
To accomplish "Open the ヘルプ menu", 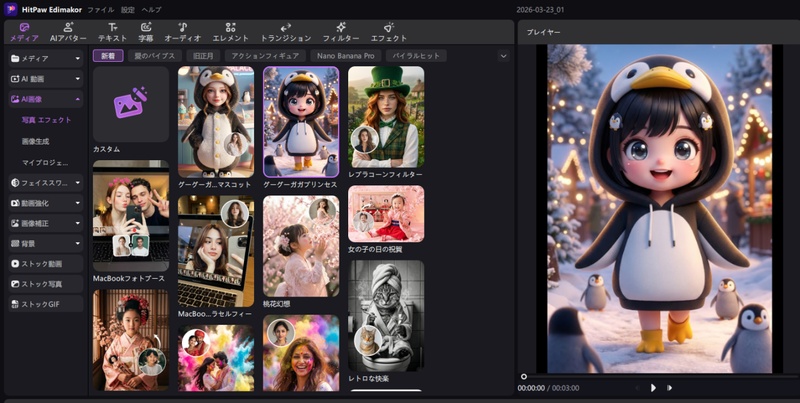I will (152, 10).
